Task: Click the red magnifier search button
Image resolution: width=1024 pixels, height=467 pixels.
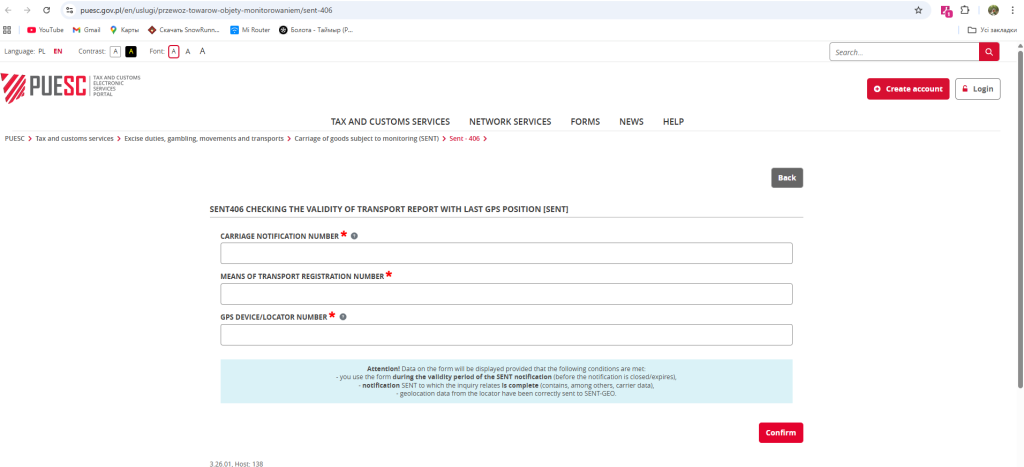Action: pyautogui.click(x=989, y=52)
